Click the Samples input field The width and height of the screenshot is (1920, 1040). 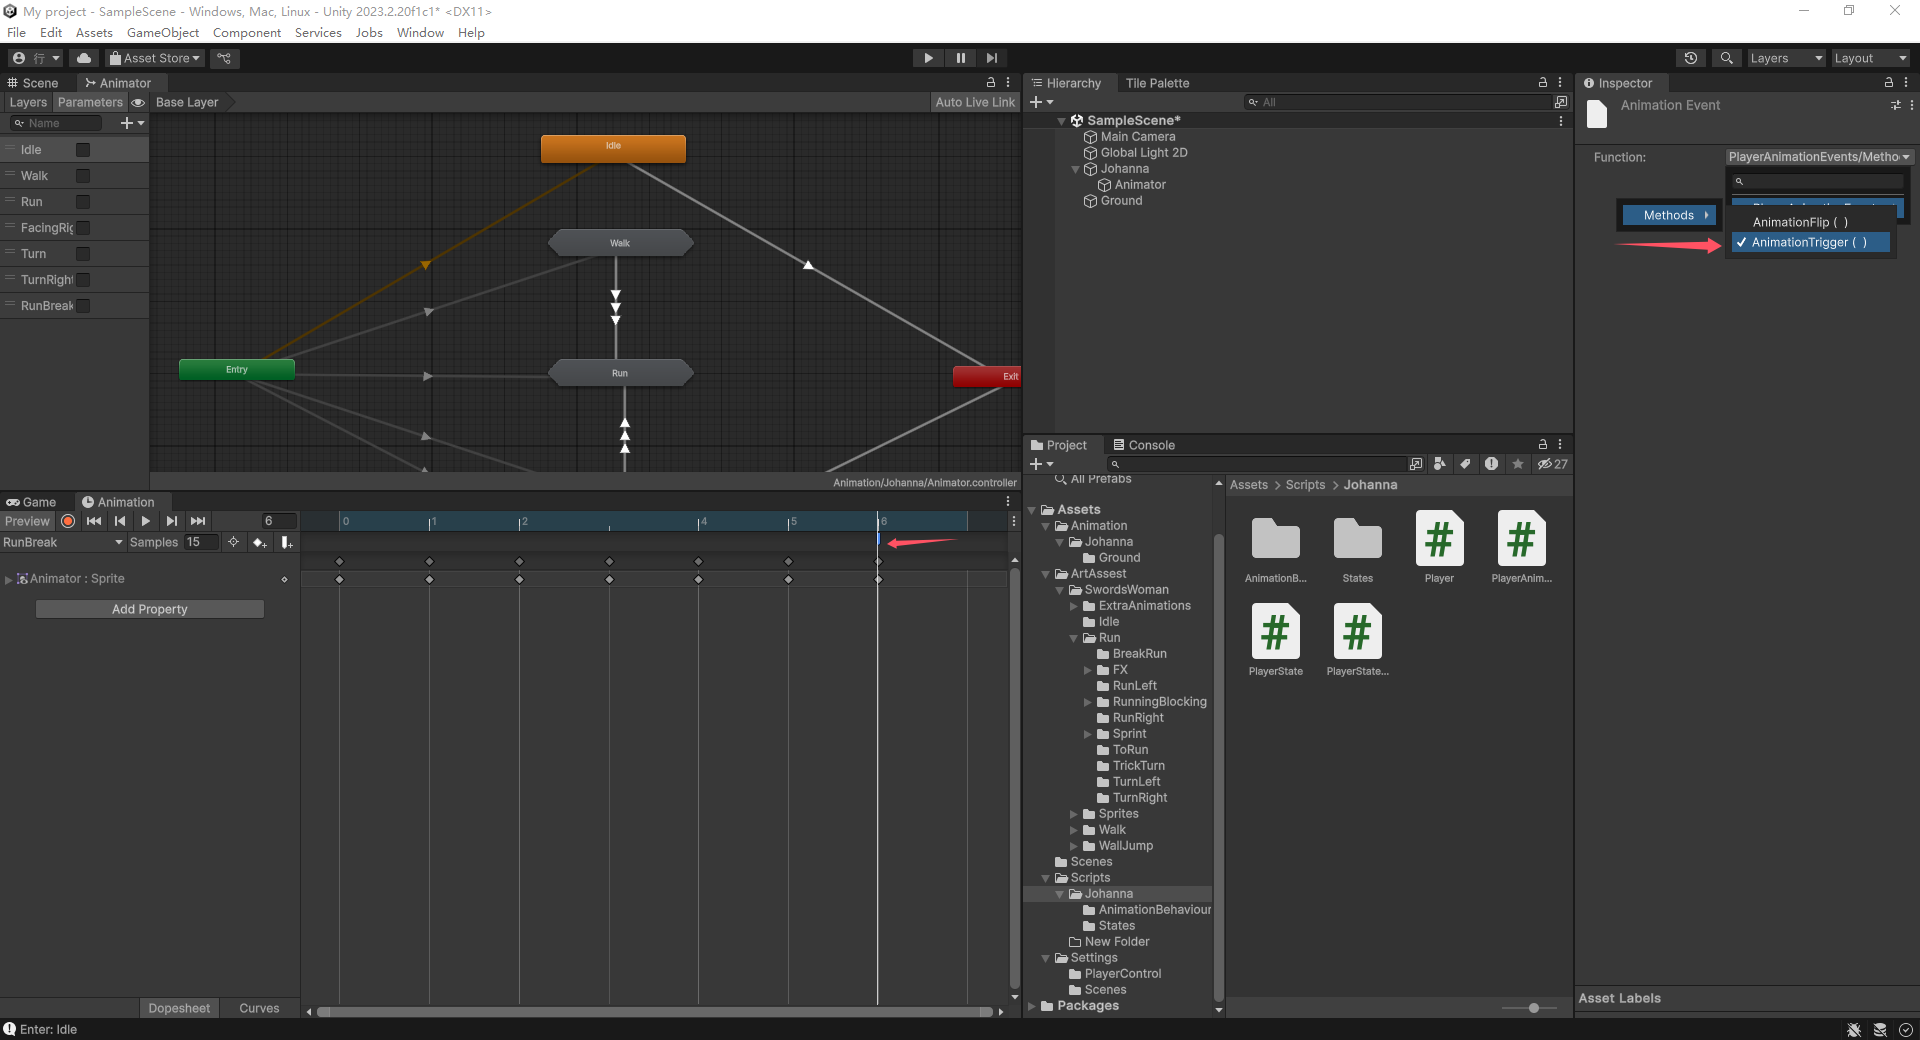tap(201, 542)
